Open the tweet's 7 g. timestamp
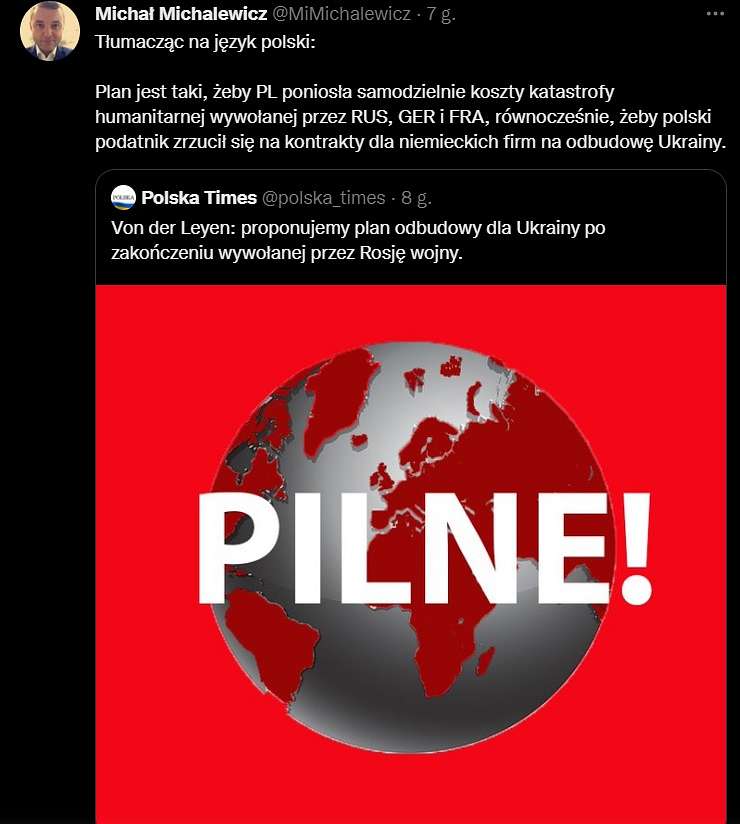Image resolution: width=740 pixels, height=824 pixels. click(441, 14)
